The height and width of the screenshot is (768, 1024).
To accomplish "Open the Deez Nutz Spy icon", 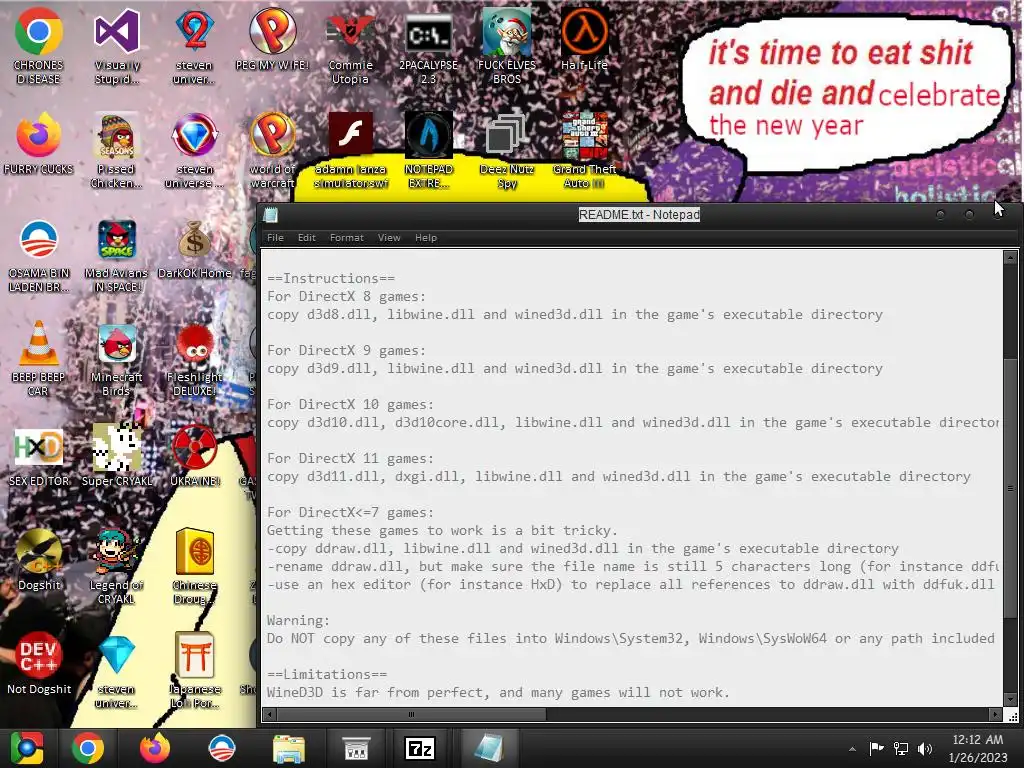I will [507, 150].
